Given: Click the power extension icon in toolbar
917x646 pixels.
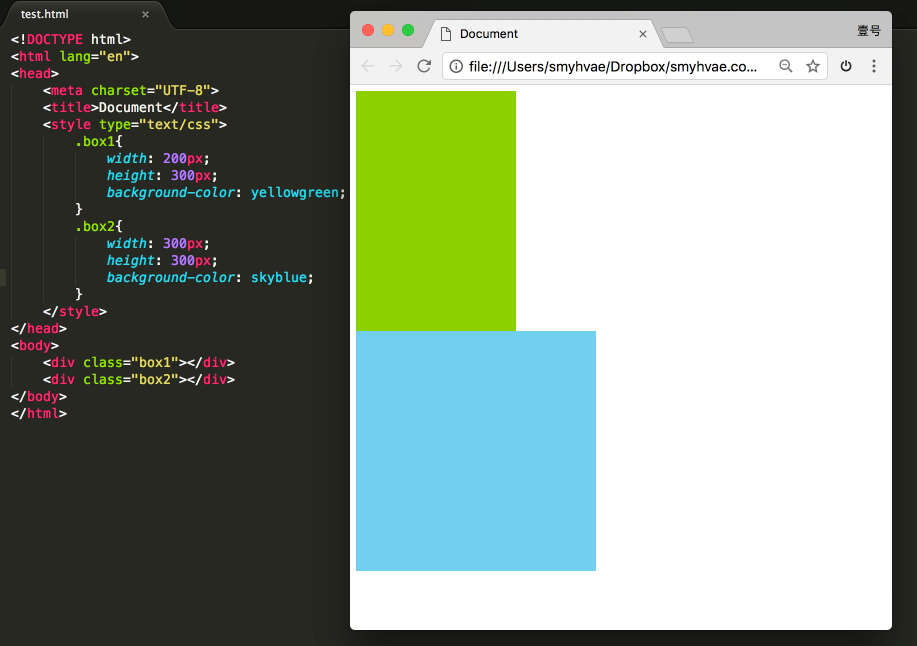Looking at the screenshot, I should 846,66.
